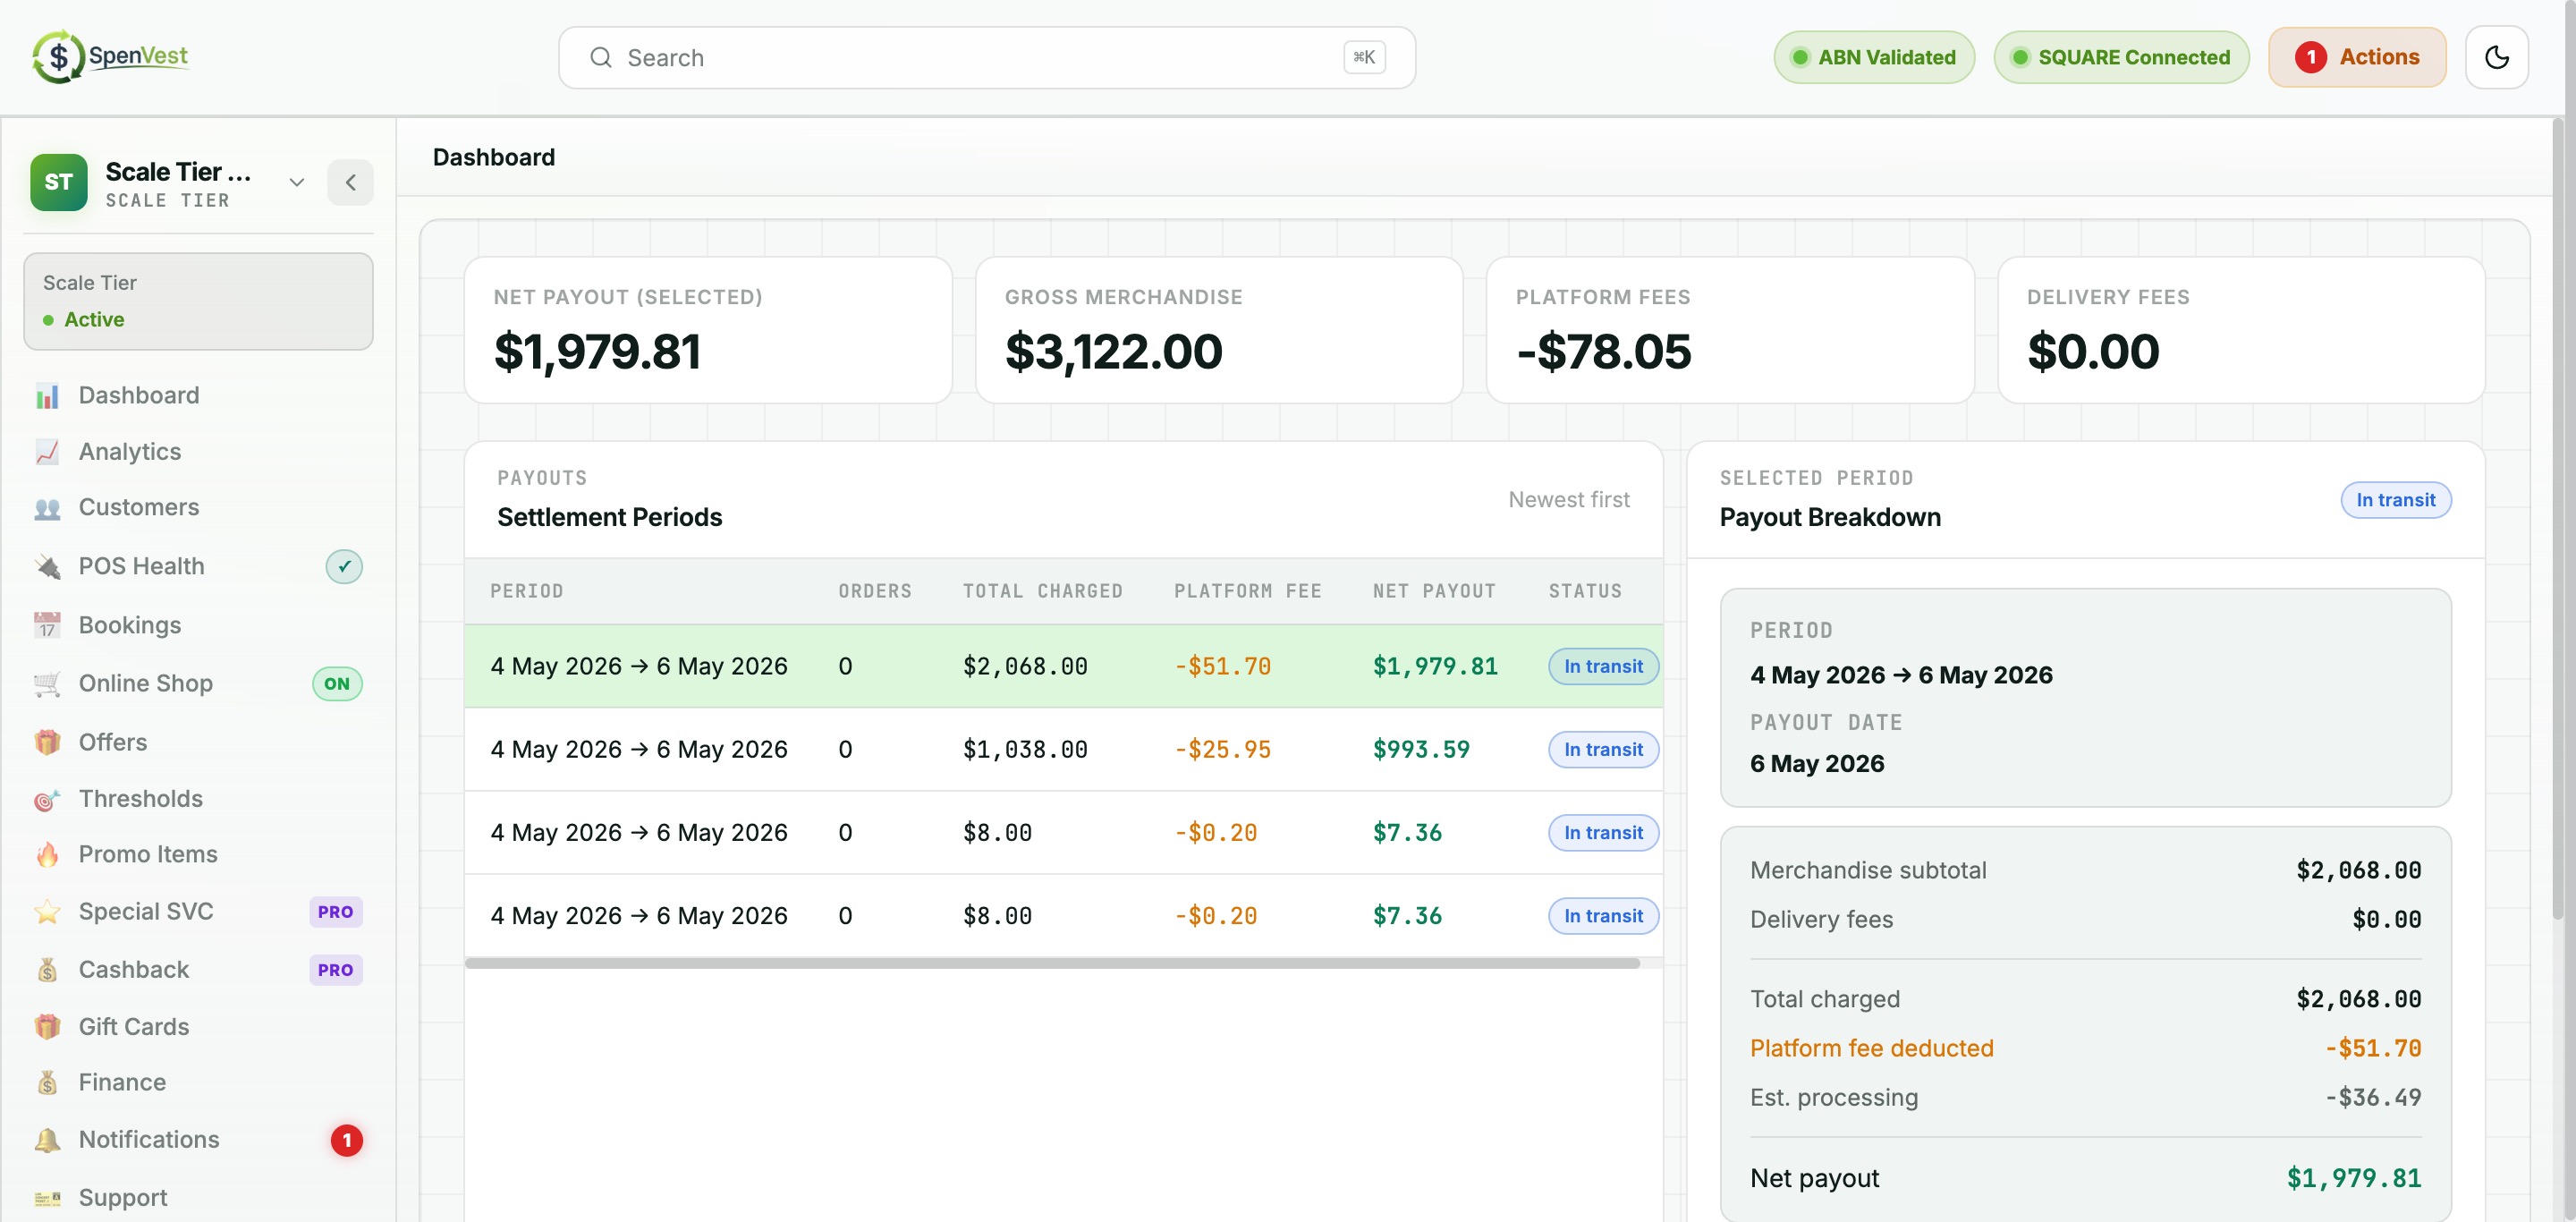Toggle dark mode moon icon
Image resolution: width=2576 pixels, height=1222 pixels.
(2496, 58)
